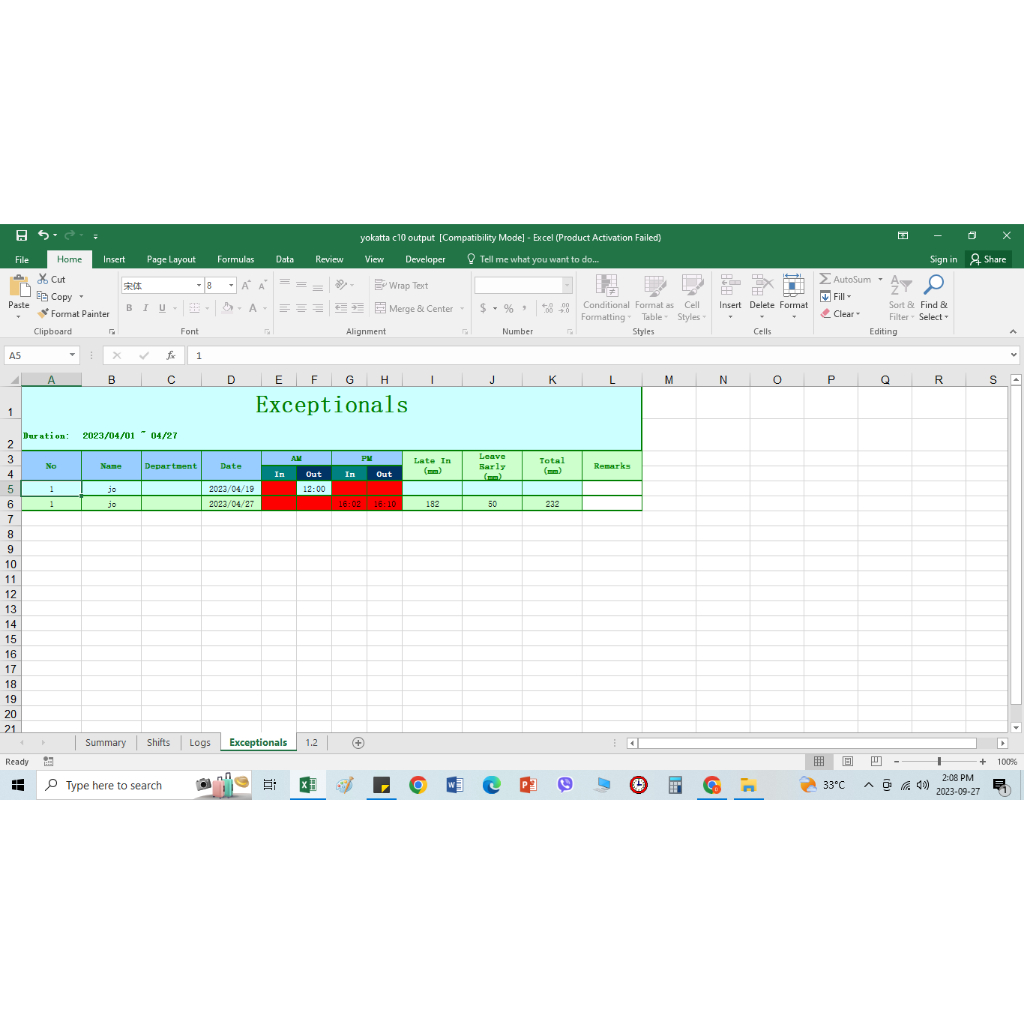The image size is (1024, 1024).
Task: Click the Insert cells icon
Action: pyautogui.click(x=730, y=286)
